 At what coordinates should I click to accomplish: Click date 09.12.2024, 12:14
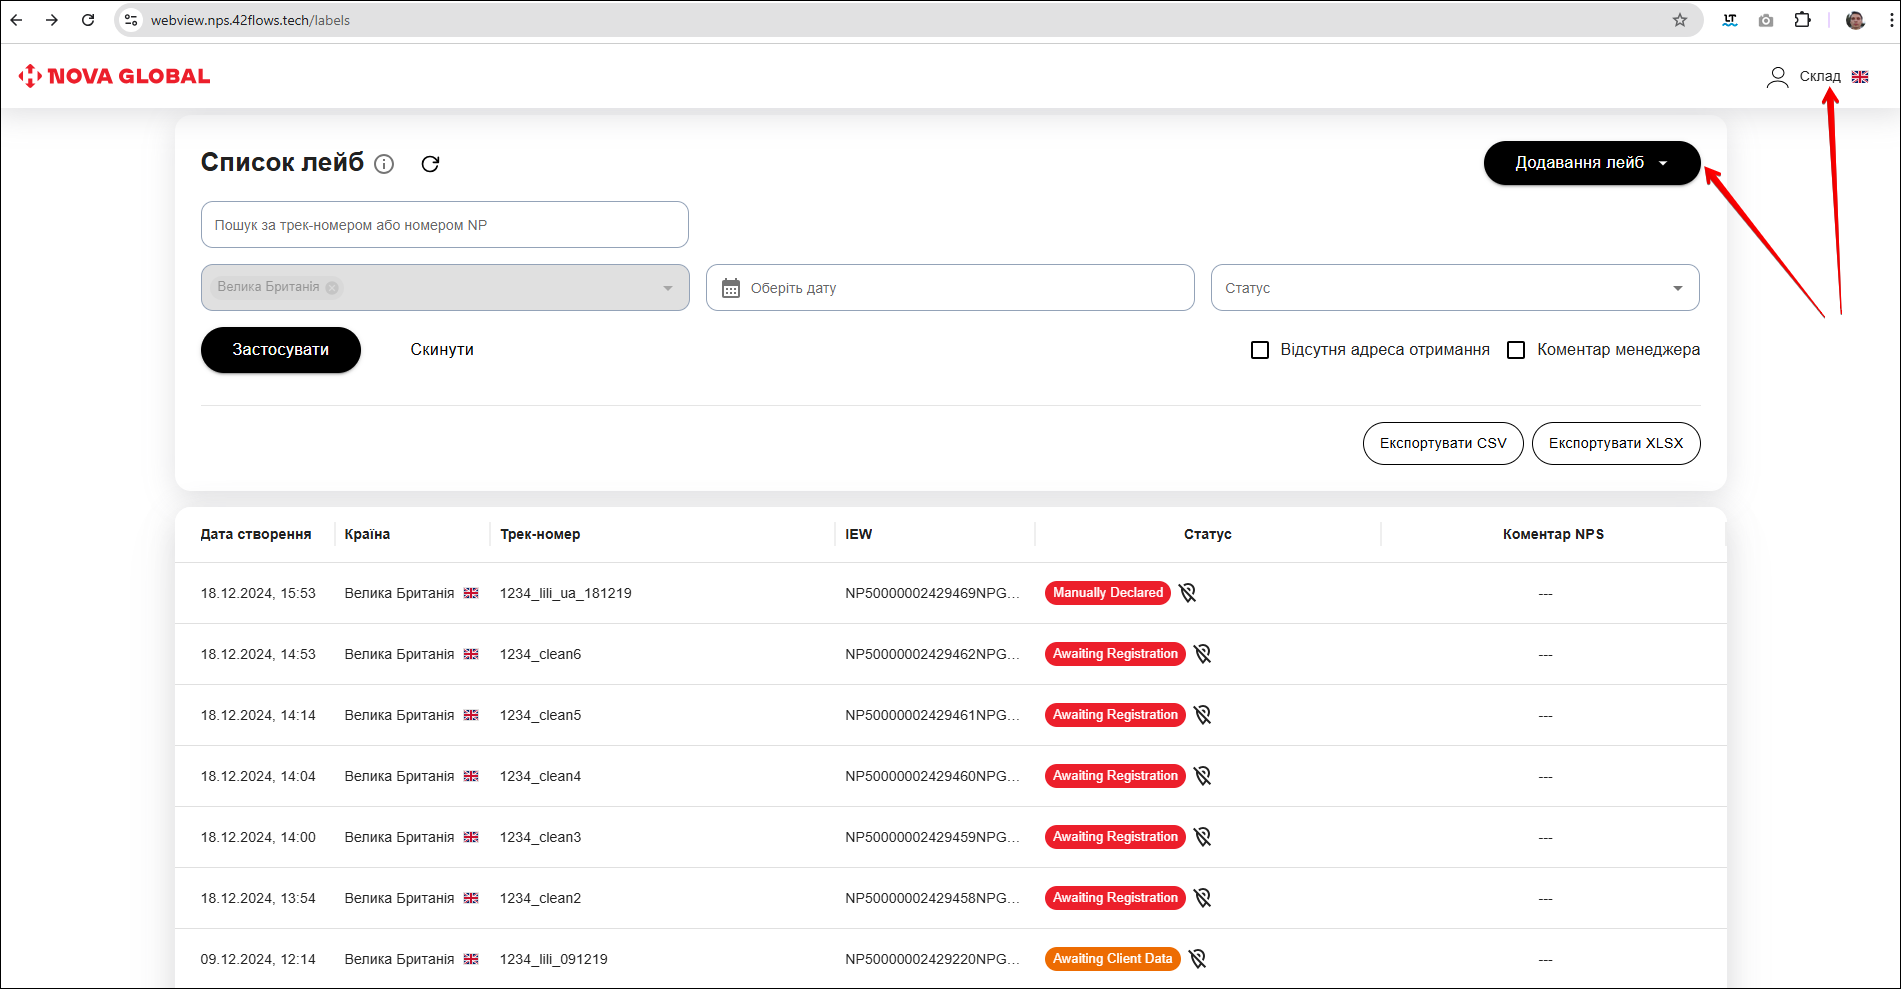pyautogui.click(x=258, y=959)
